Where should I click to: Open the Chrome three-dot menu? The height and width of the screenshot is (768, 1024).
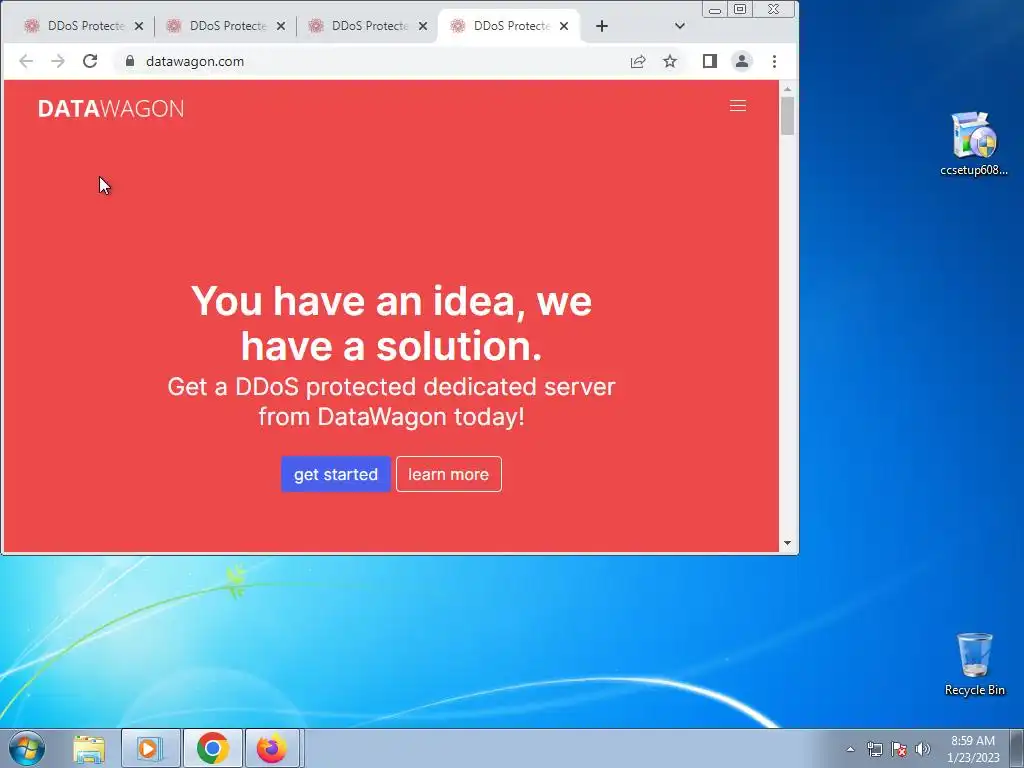(x=775, y=61)
